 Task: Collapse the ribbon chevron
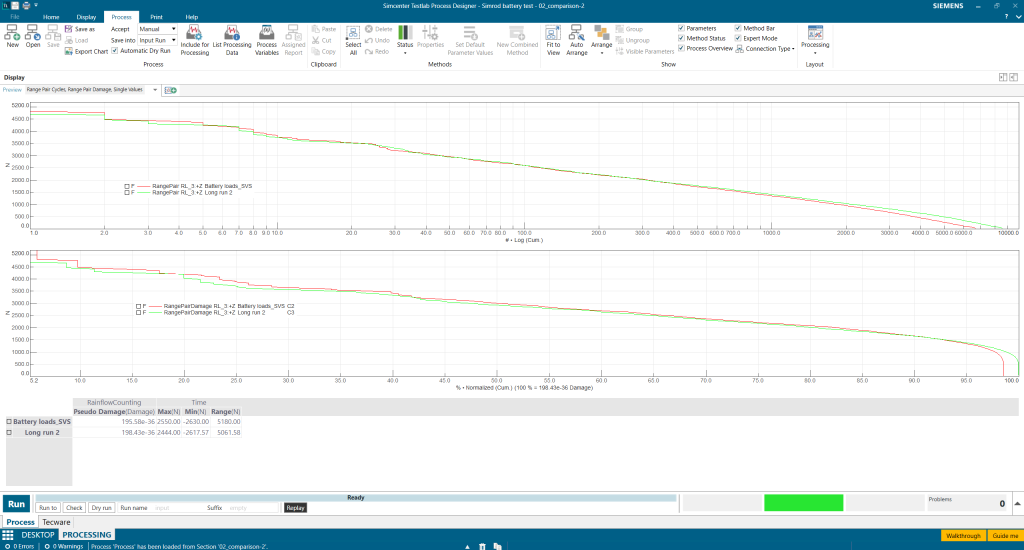click(x=1017, y=17)
